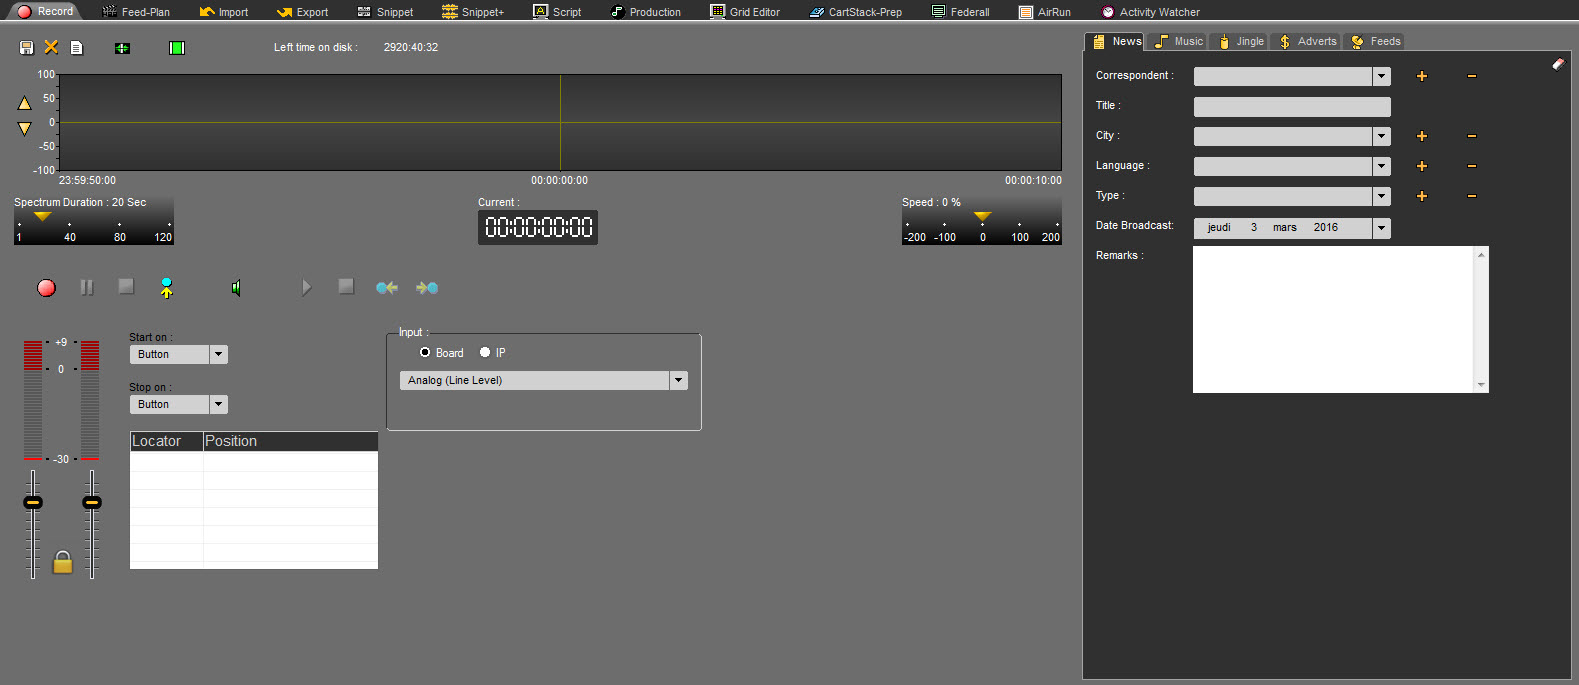1579x685 pixels.
Task: Open the Grid Editor menu tab
Action: [745, 12]
